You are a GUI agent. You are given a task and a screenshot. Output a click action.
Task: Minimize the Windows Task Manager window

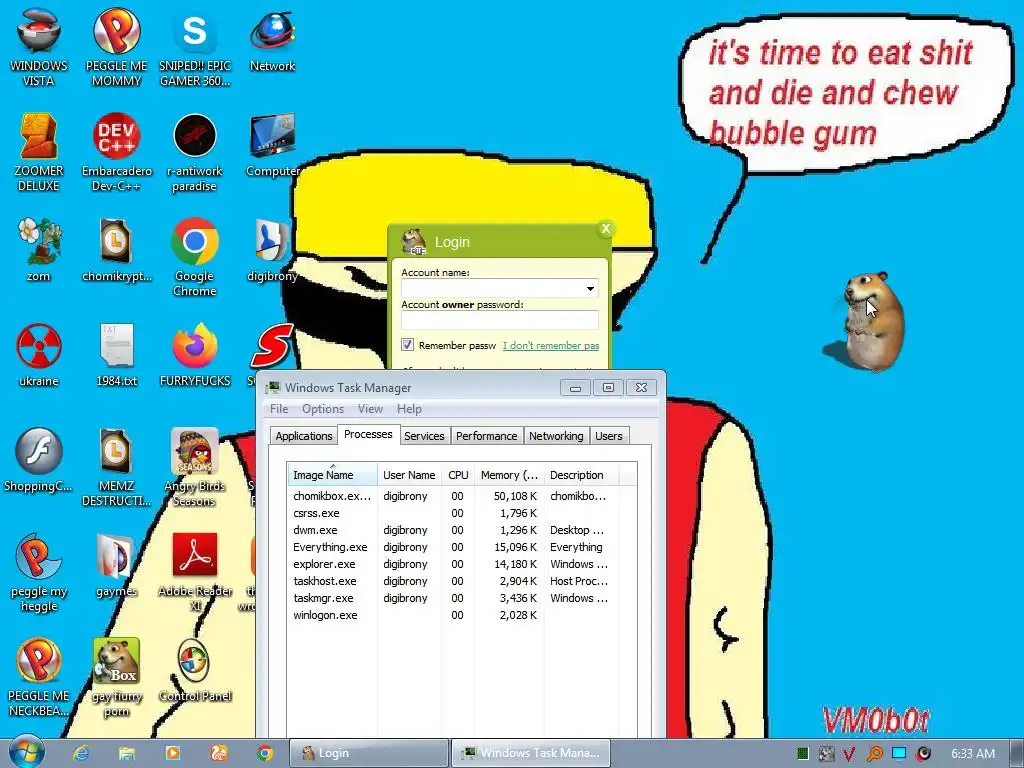575,388
